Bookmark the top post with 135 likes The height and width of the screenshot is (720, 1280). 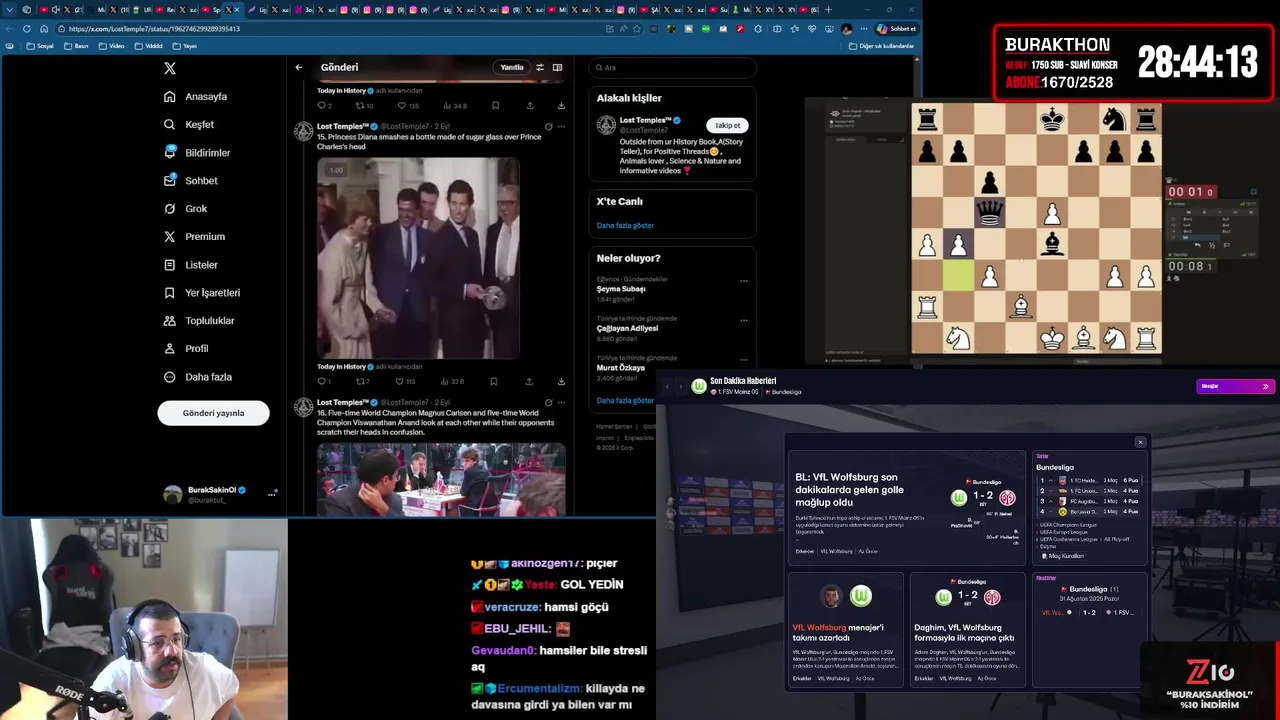(495, 105)
